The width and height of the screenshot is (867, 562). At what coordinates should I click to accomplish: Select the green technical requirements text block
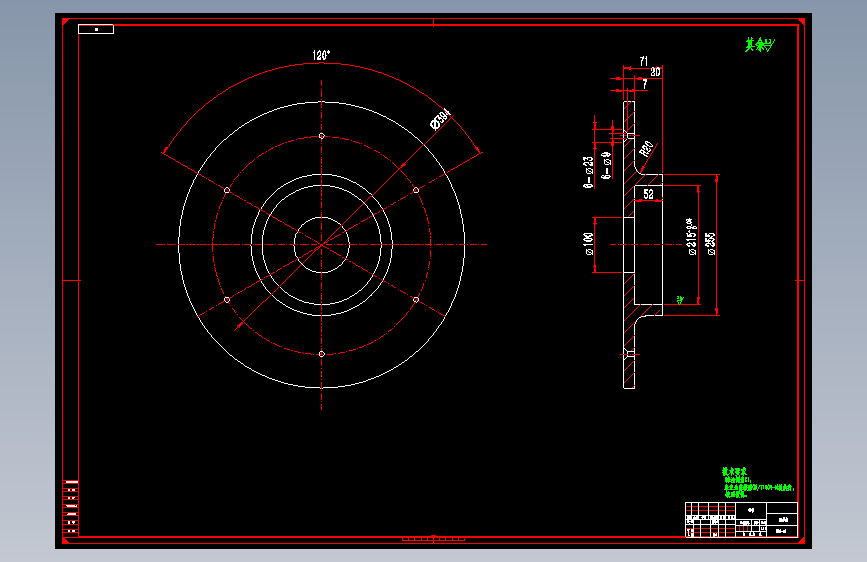[x=759, y=482]
